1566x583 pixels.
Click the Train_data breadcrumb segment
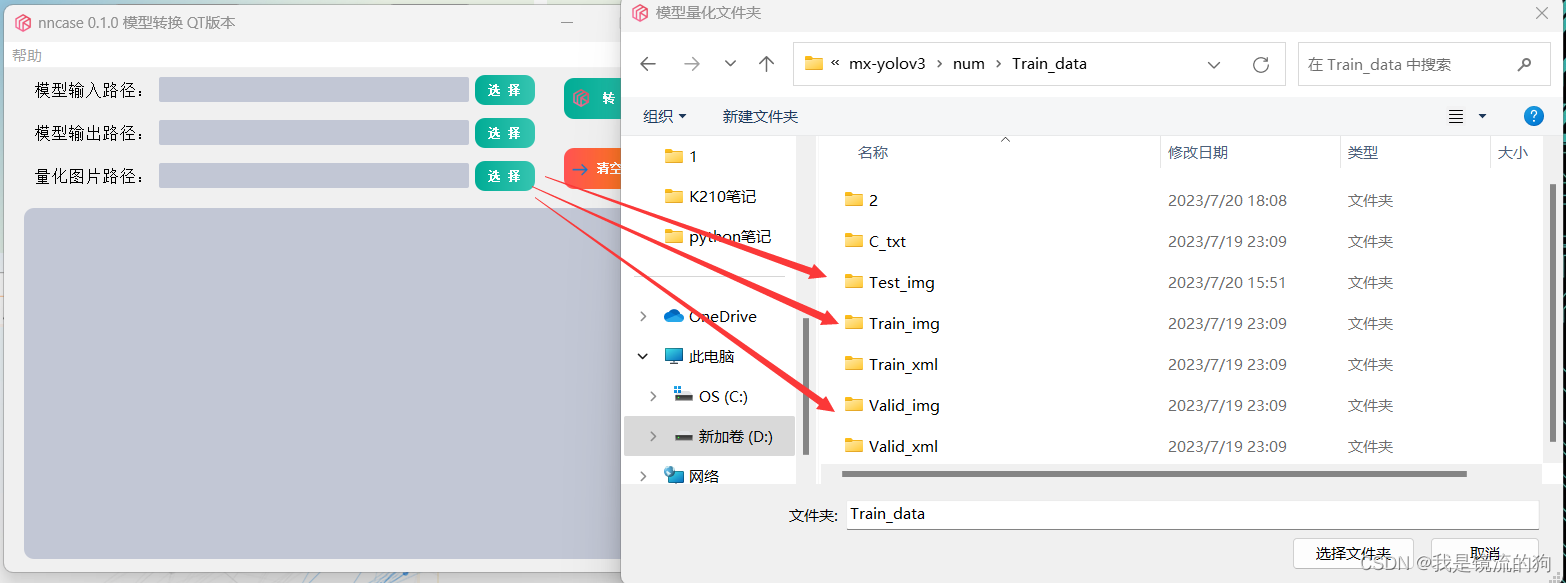(1049, 64)
